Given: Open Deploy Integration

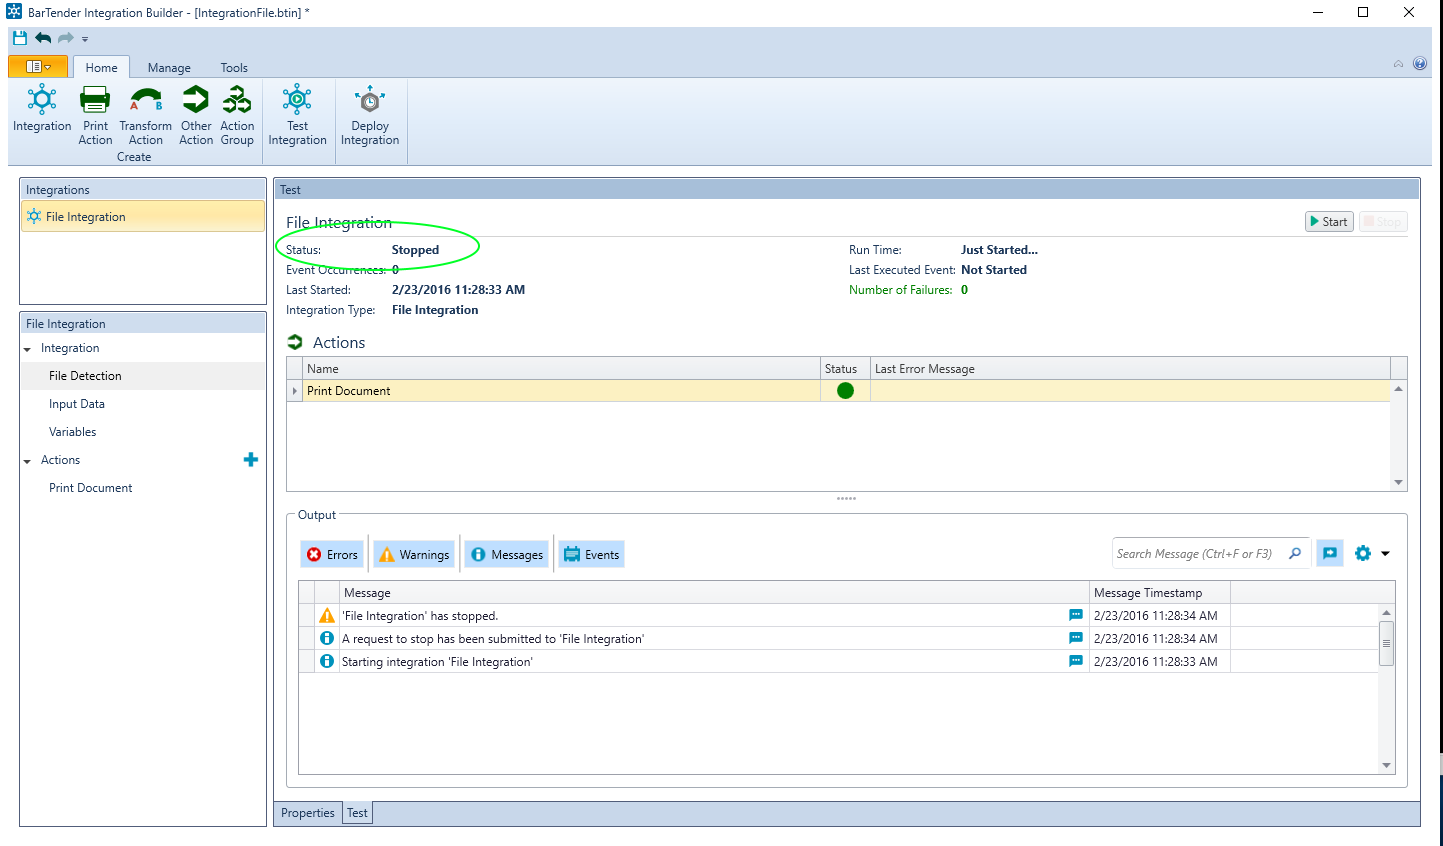Looking at the screenshot, I should pos(370,116).
